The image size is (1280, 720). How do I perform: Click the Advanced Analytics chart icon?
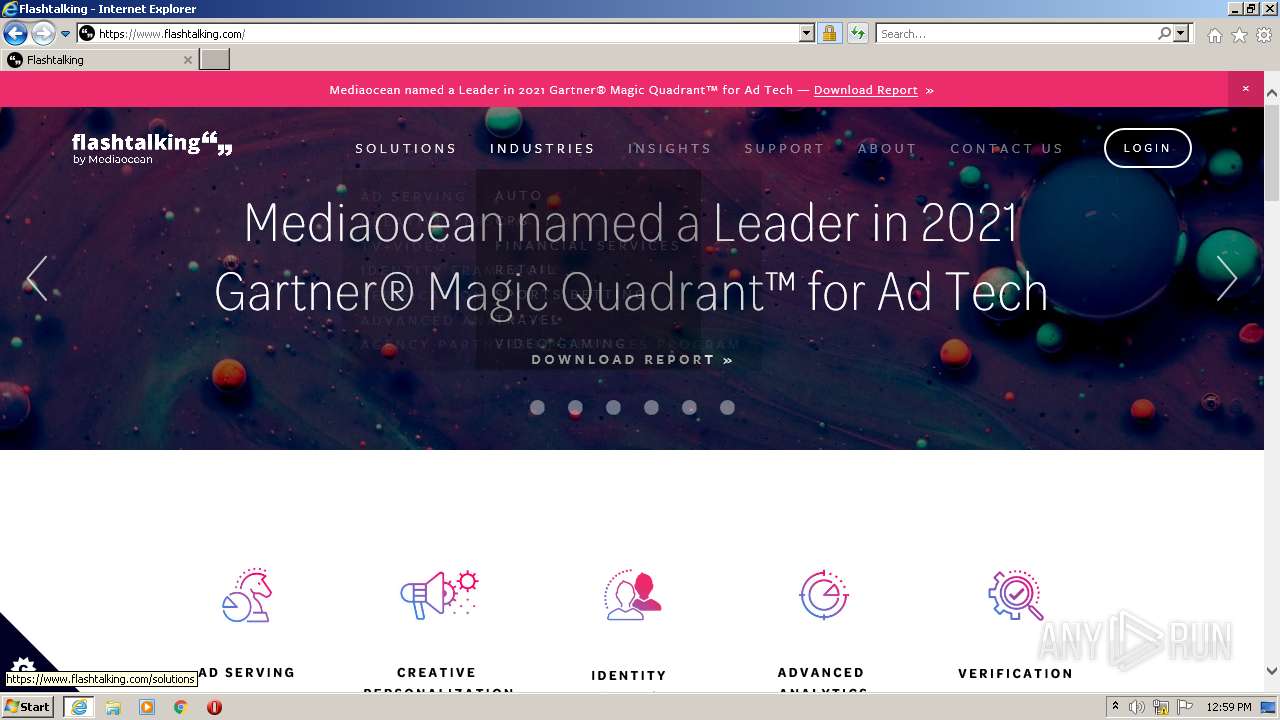824,595
